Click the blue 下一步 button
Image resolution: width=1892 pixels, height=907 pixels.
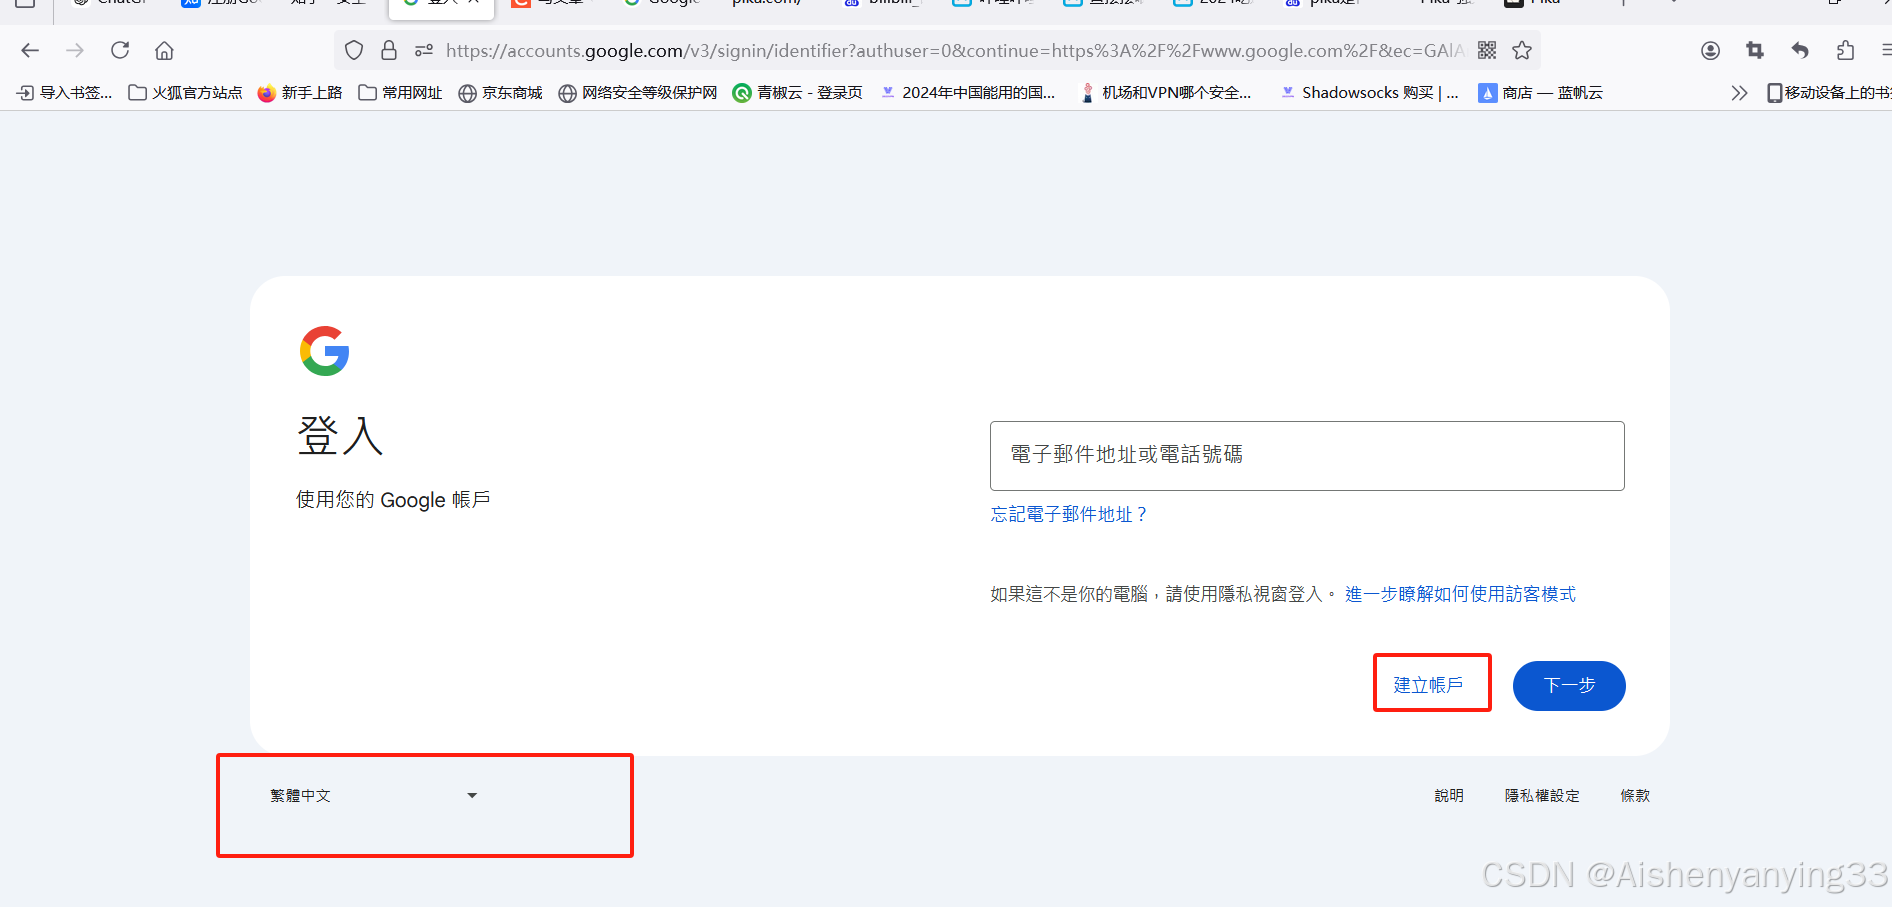coord(1569,686)
